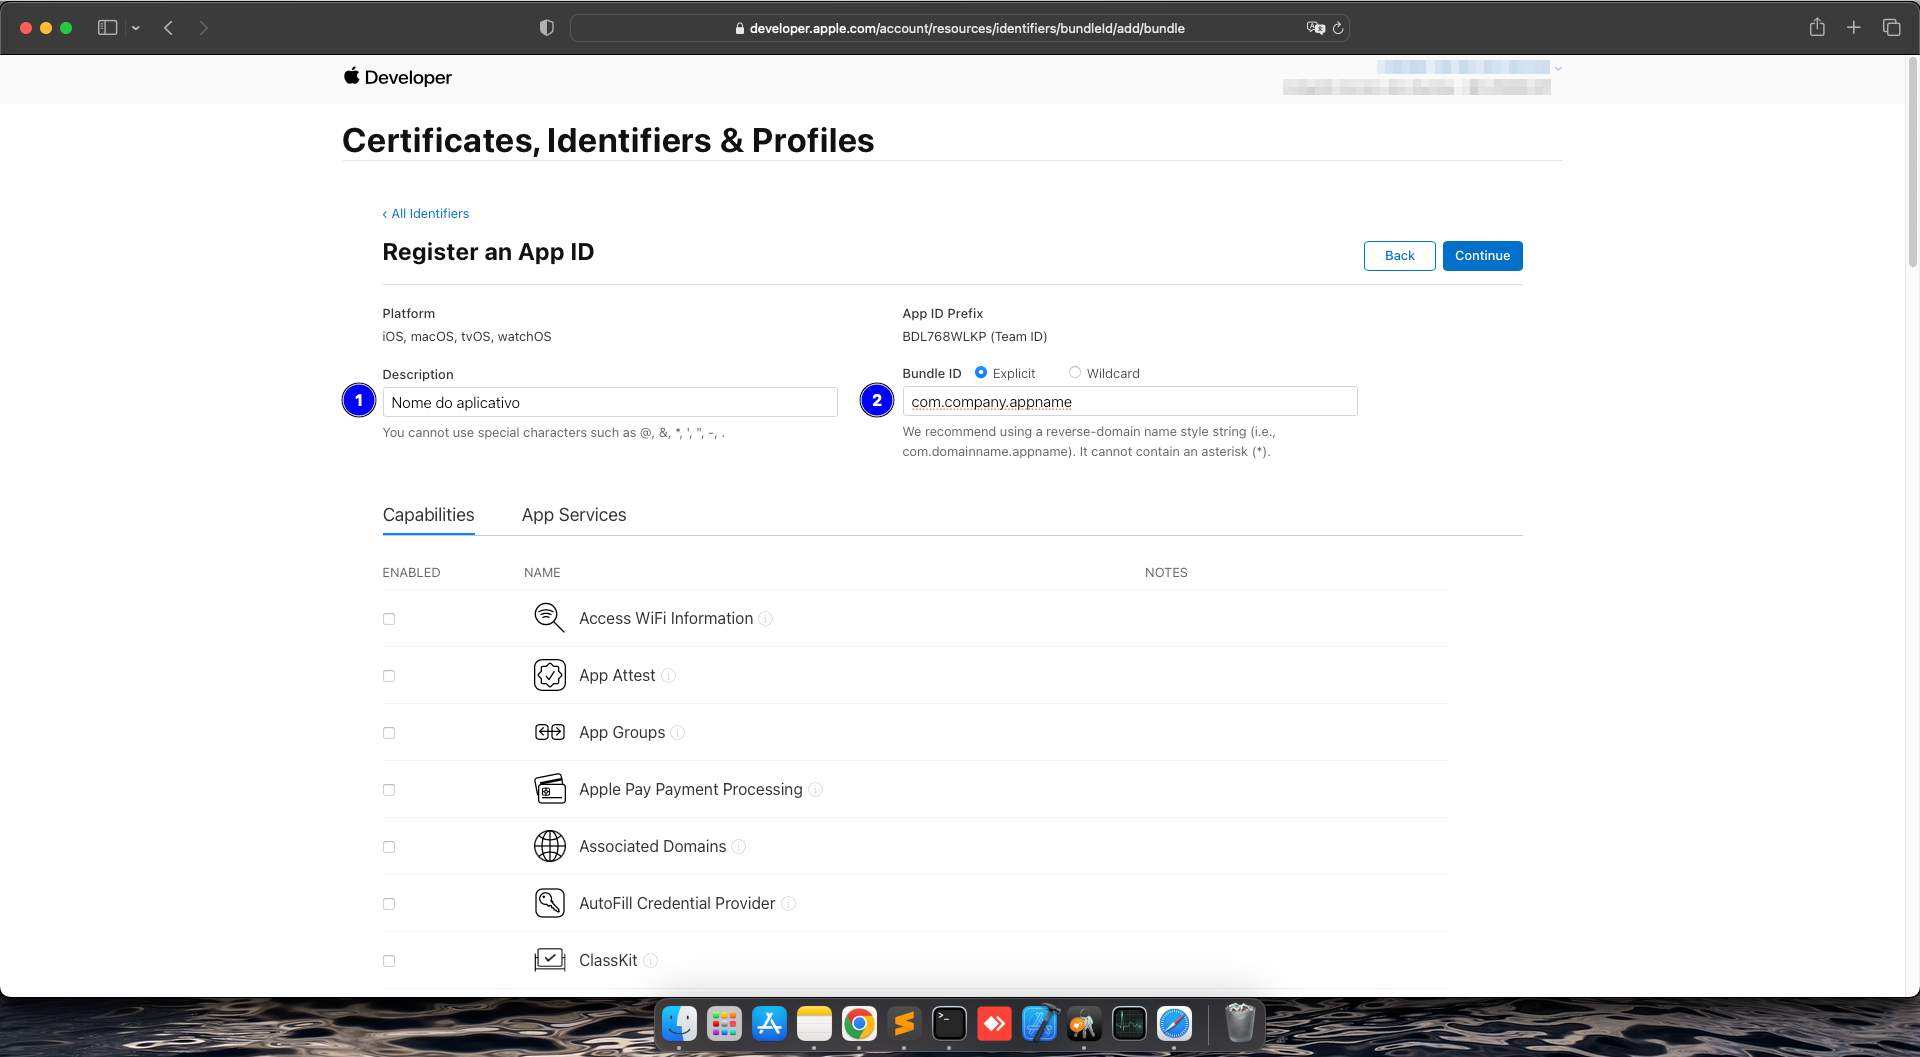Open Xcode from the dock
The height and width of the screenshot is (1057, 1920).
coord(1039,1024)
